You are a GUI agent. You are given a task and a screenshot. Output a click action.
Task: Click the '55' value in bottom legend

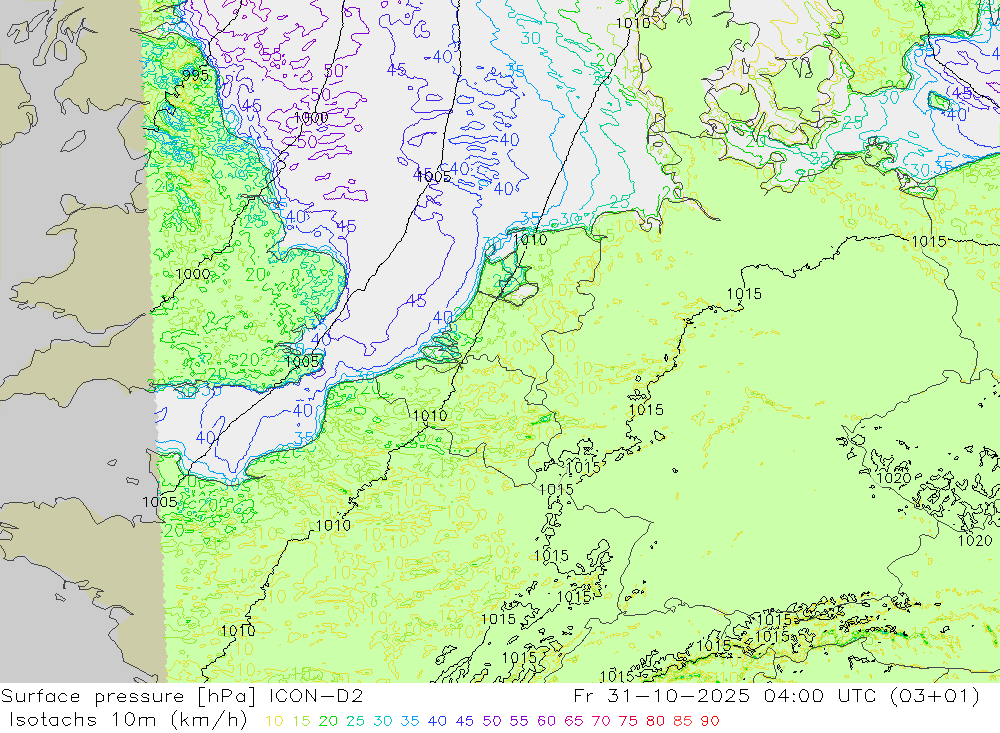point(519,721)
